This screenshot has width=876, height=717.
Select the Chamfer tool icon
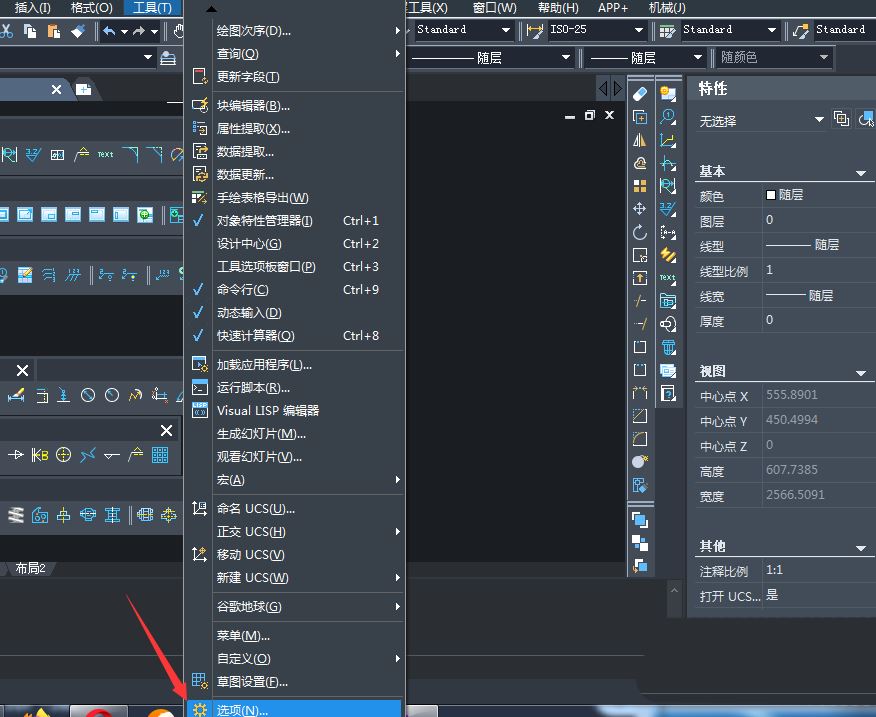pyautogui.click(x=640, y=416)
